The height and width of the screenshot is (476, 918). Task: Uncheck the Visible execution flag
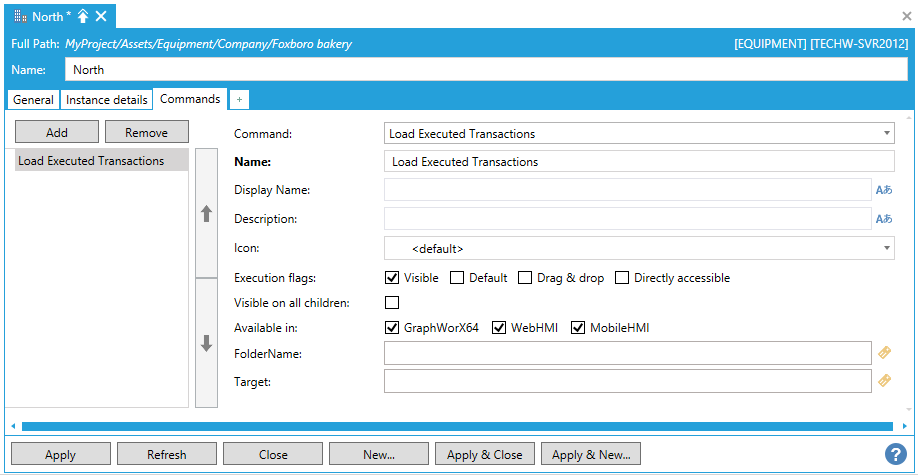pos(392,278)
